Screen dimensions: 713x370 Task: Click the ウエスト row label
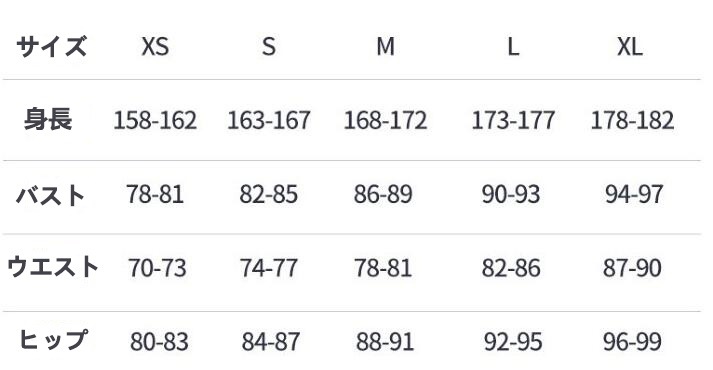(x=53, y=267)
